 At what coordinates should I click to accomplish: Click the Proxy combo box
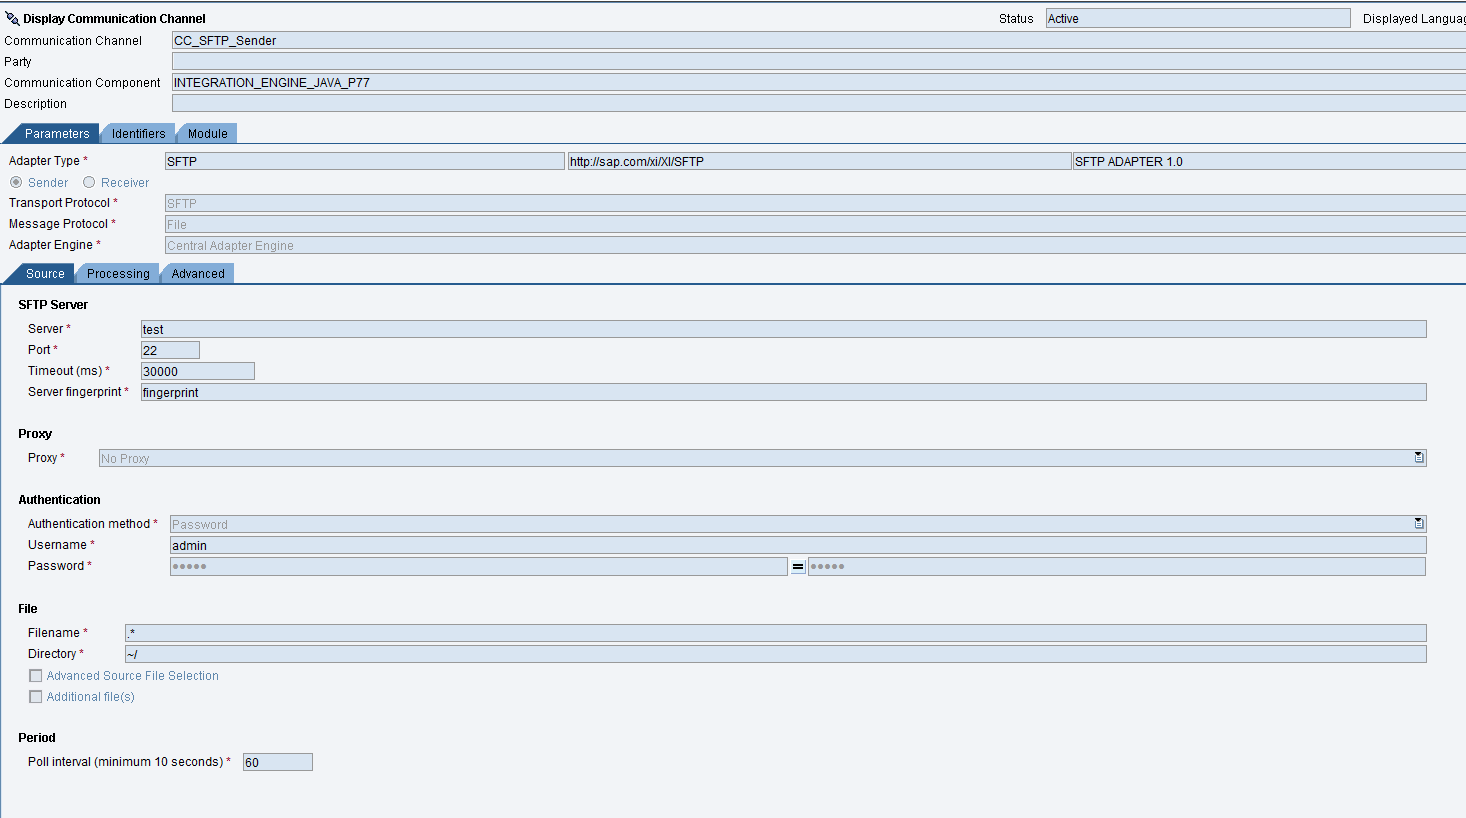[x=763, y=458]
